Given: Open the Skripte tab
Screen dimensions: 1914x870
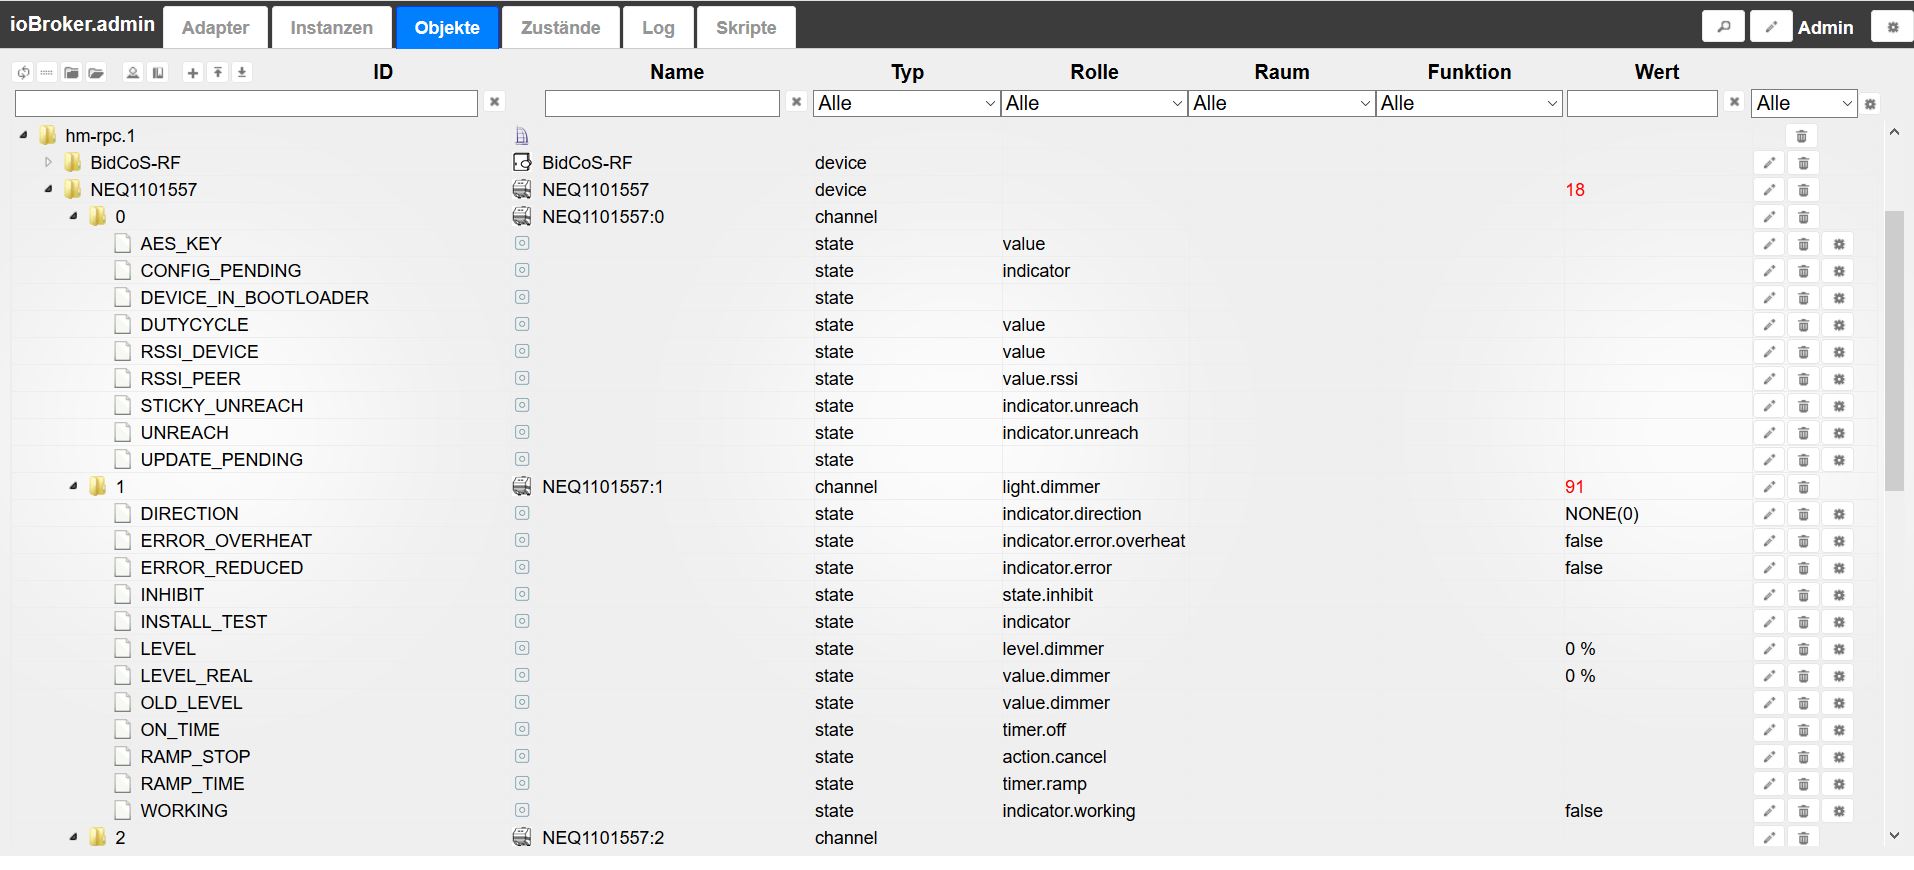Looking at the screenshot, I should coord(746,28).
